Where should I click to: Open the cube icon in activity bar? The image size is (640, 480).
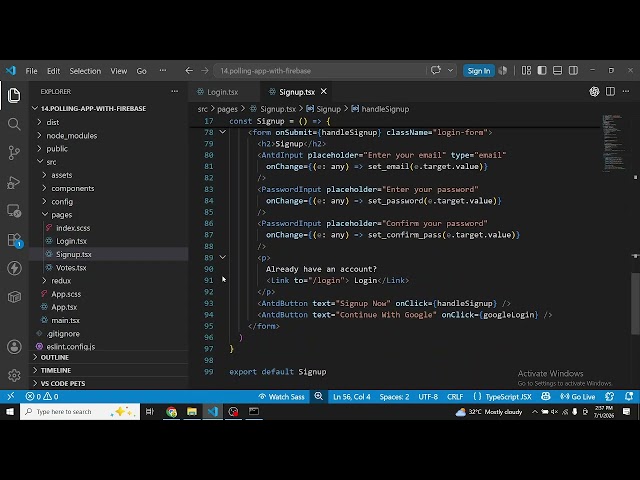coord(14,297)
